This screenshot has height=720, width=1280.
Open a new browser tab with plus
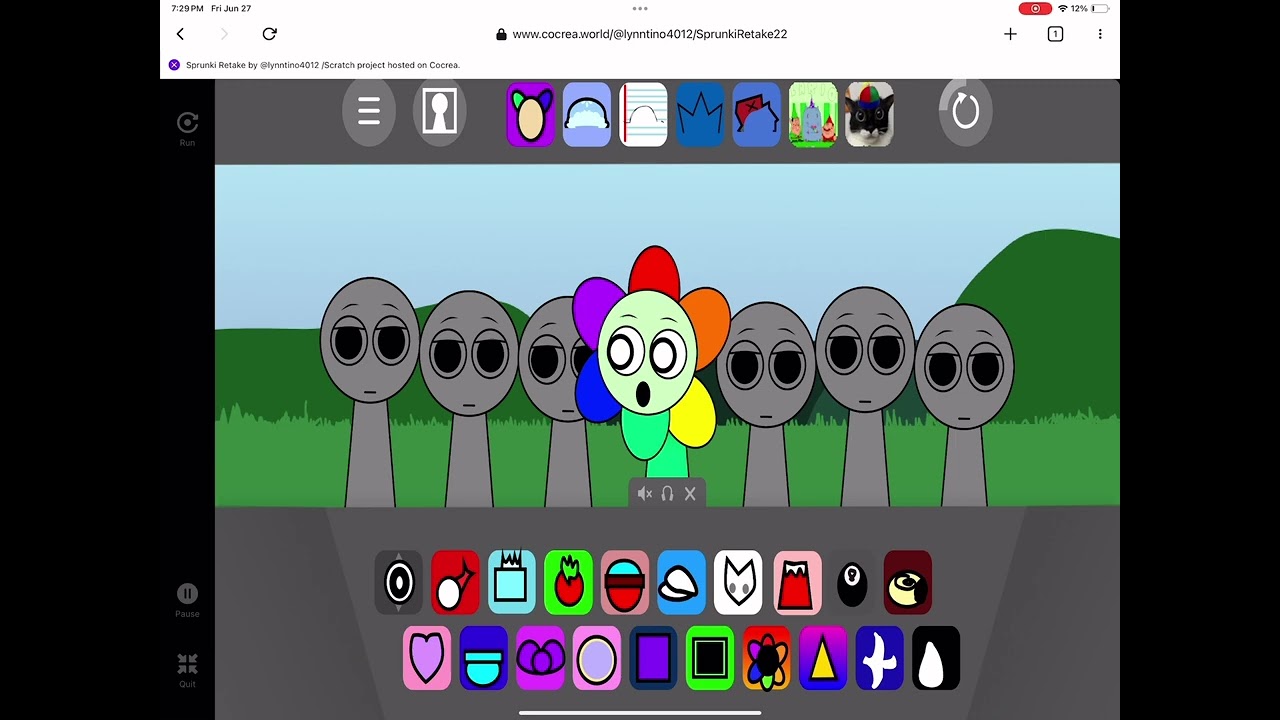(1010, 34)
